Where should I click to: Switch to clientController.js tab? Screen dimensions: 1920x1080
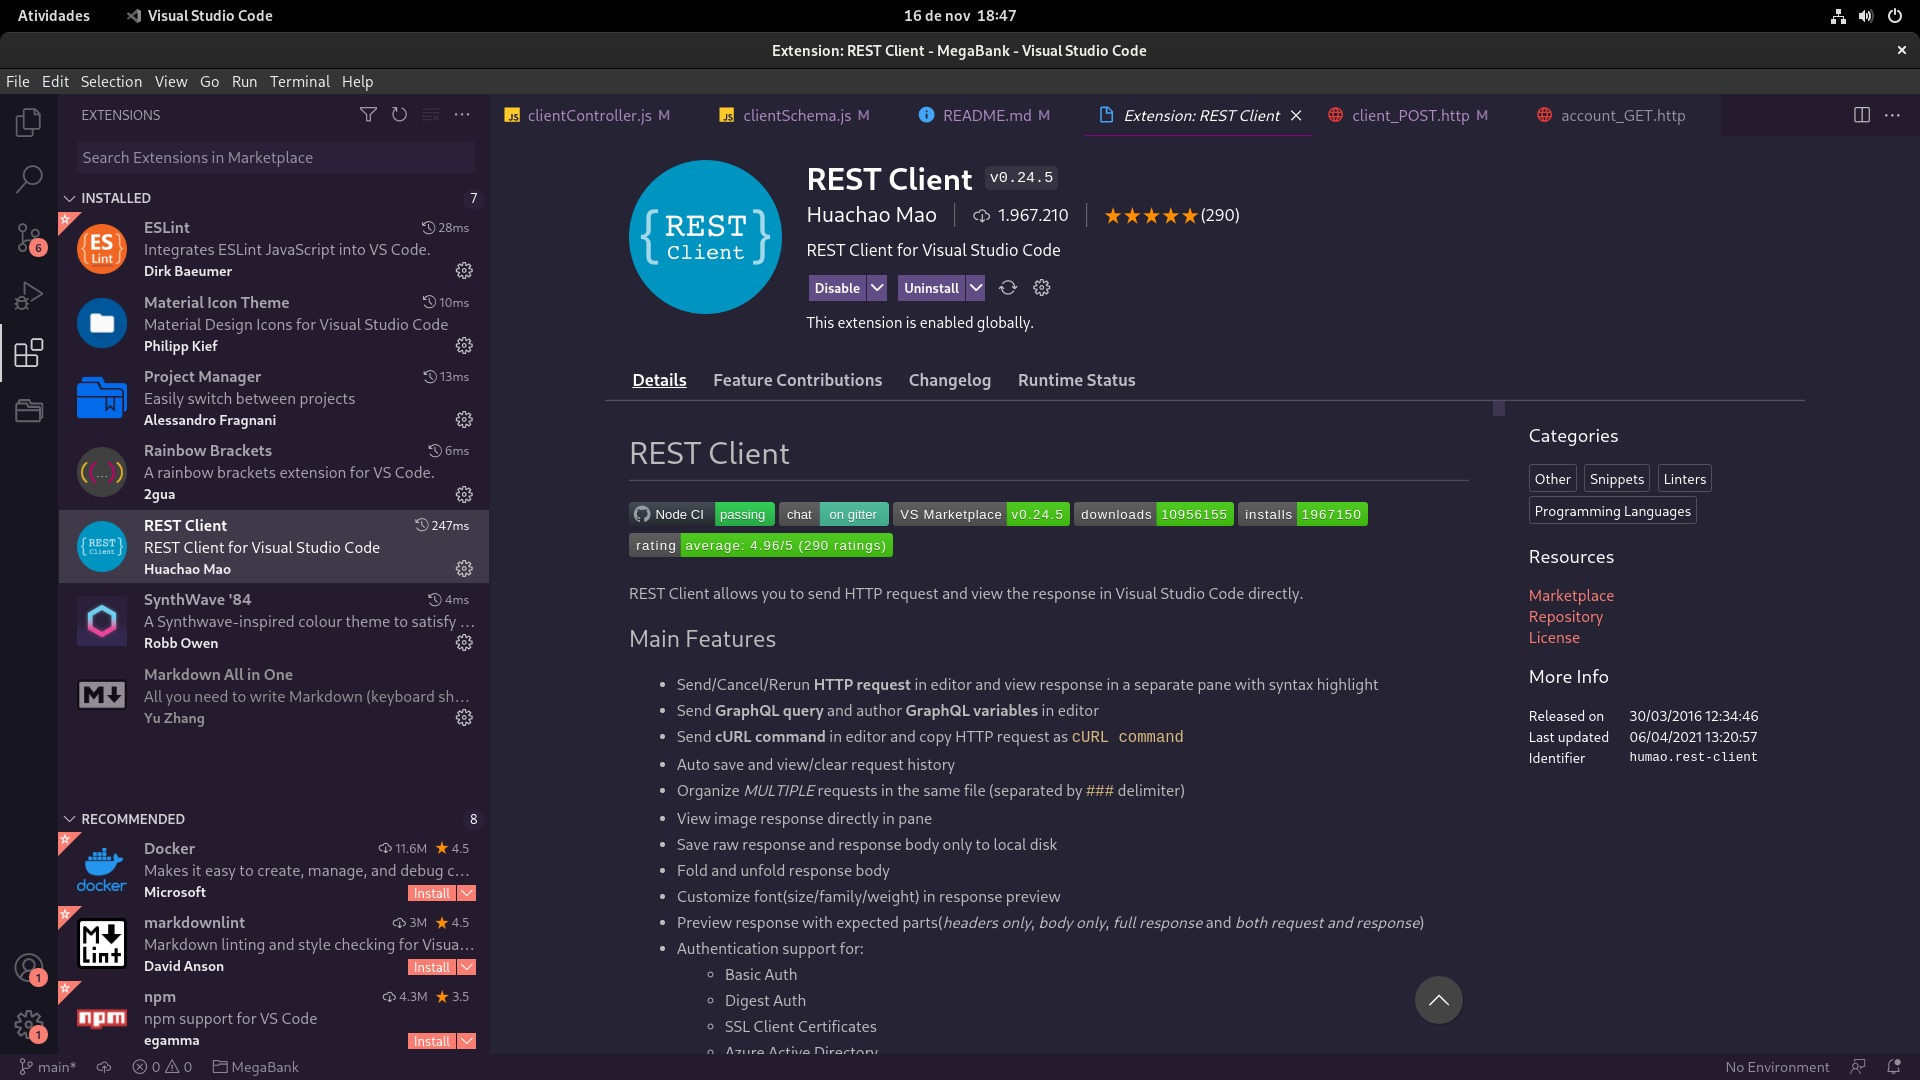click(x=589, y=116)
